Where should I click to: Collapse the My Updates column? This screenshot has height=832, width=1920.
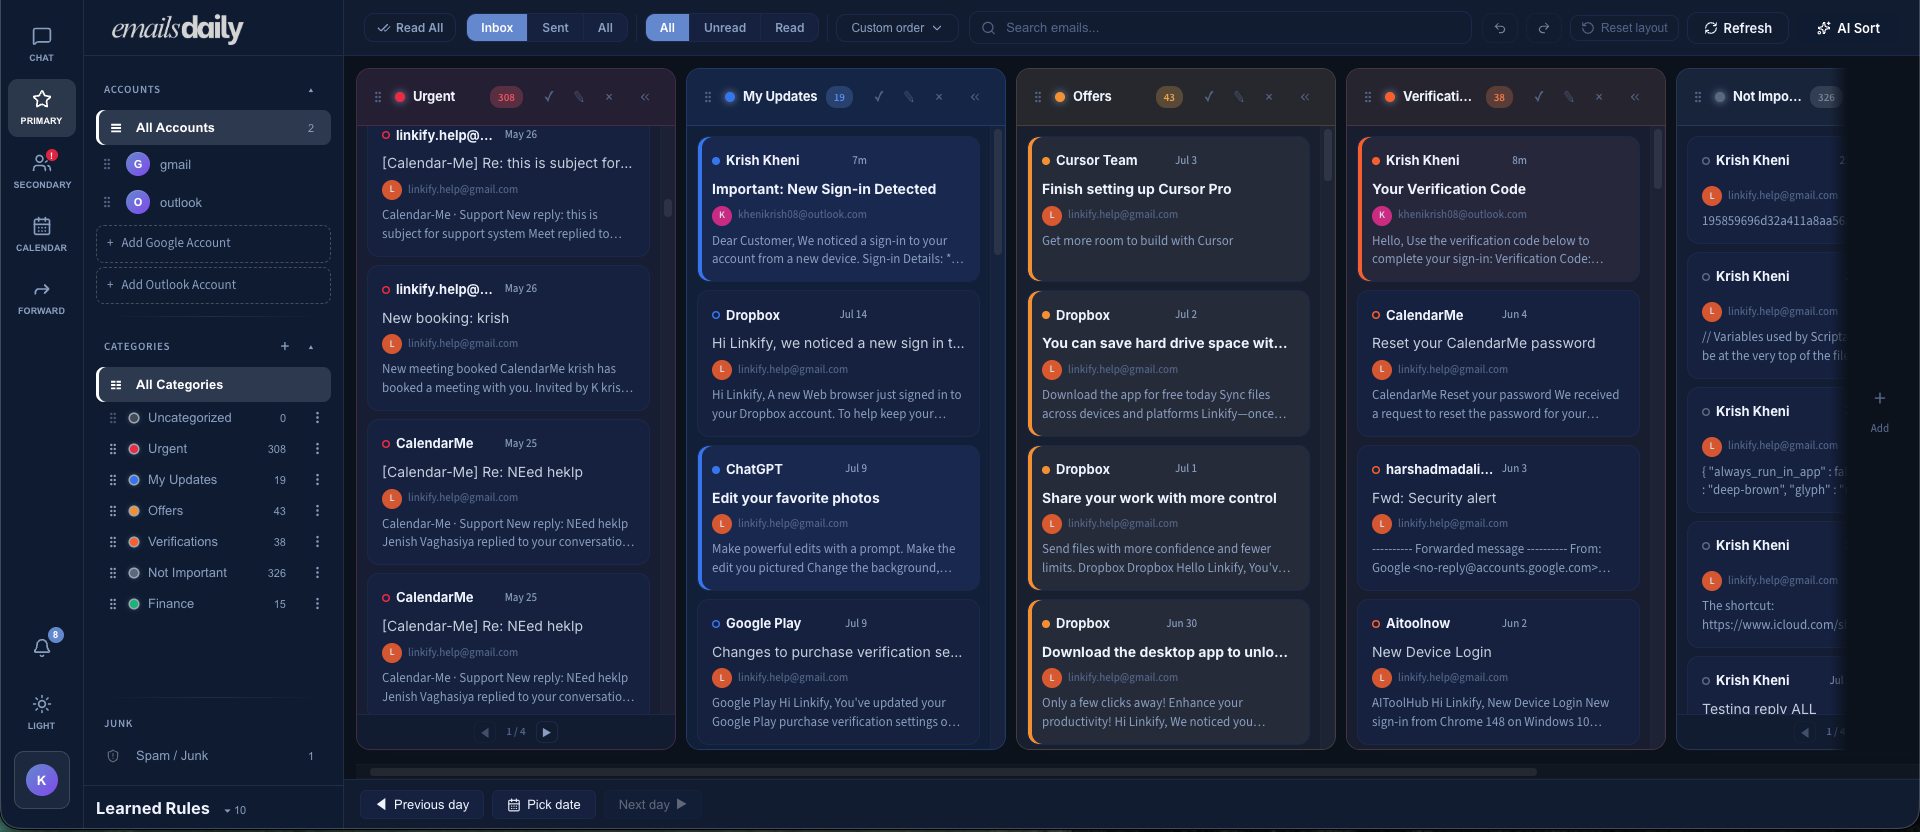[975, 97]
